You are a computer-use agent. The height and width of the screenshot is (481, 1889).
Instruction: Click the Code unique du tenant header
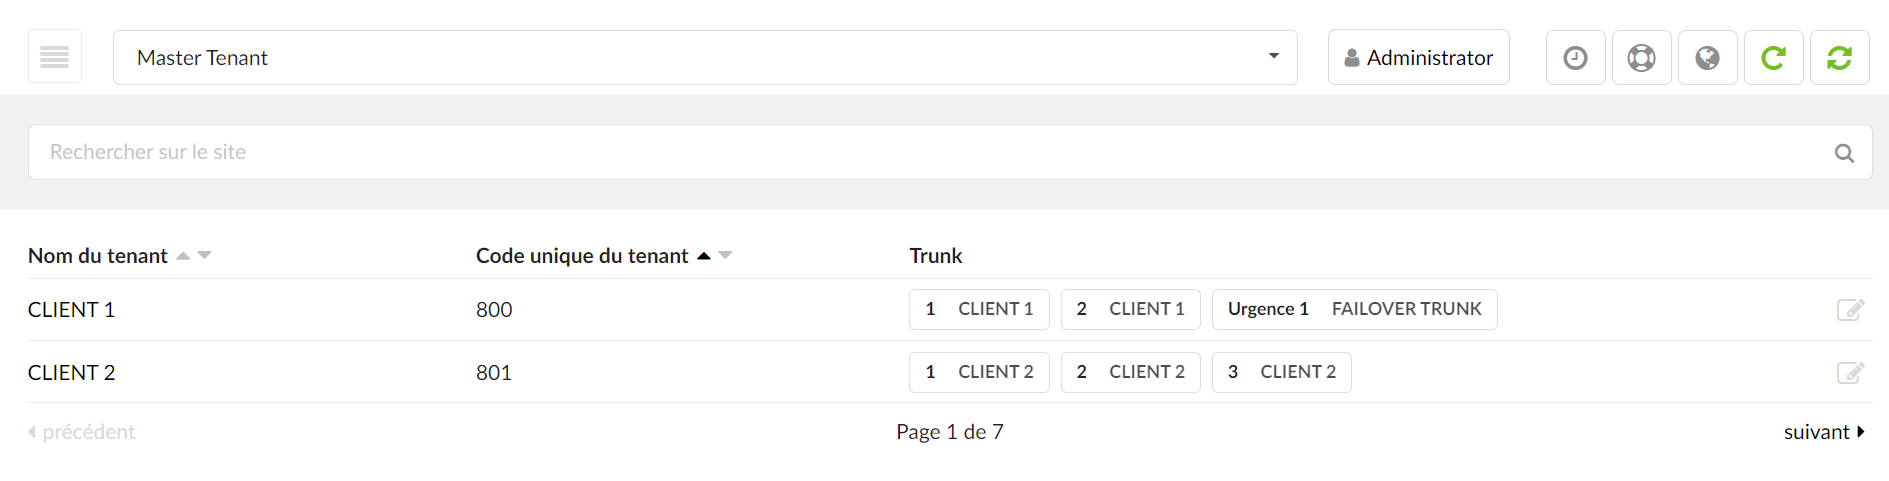[x=582, y=256]
